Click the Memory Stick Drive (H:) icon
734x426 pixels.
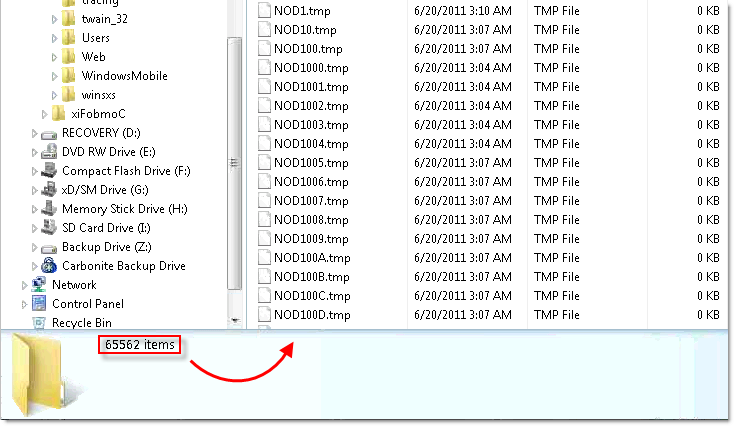pos(49,209)
